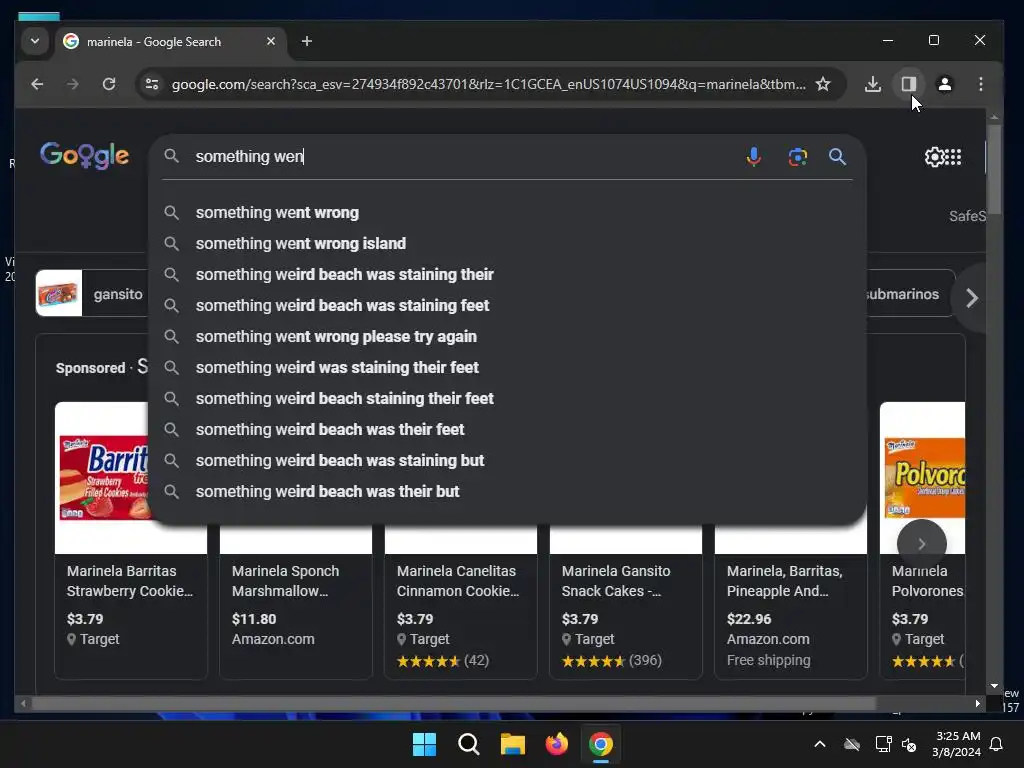This screenshot has width=1024, height=768.
Task: Open the taskbar clock and date
Action: tap(957, 744)
